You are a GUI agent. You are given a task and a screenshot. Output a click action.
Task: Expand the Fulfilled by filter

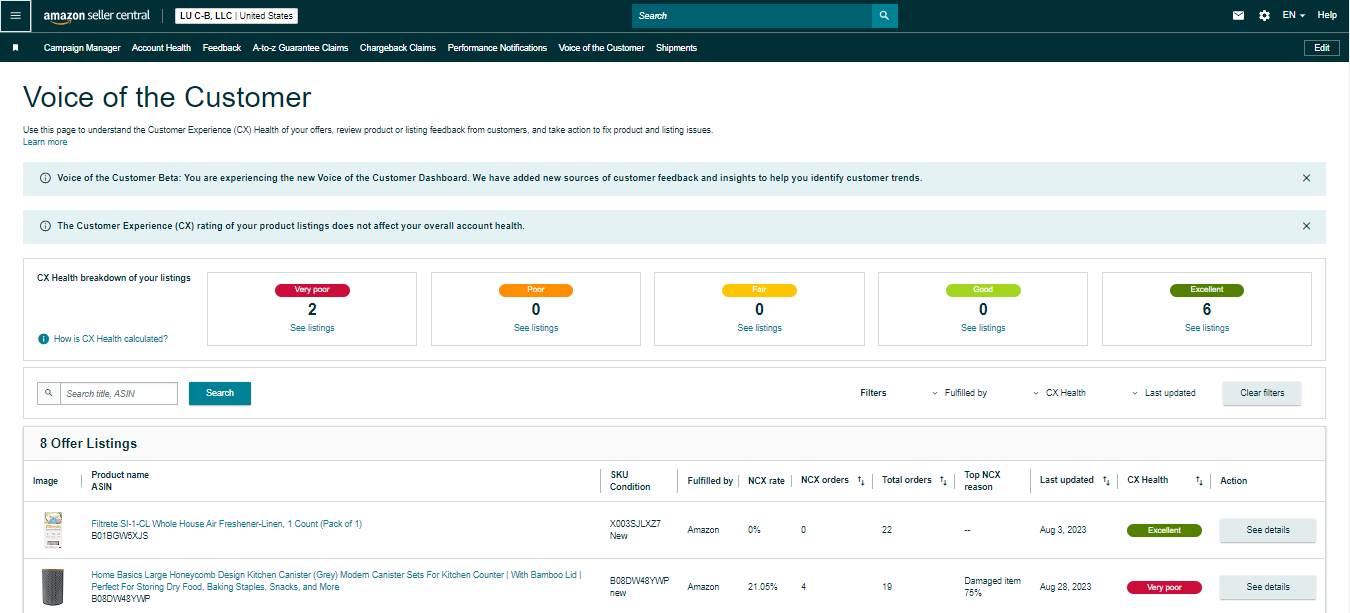click(x=959, y=393)
